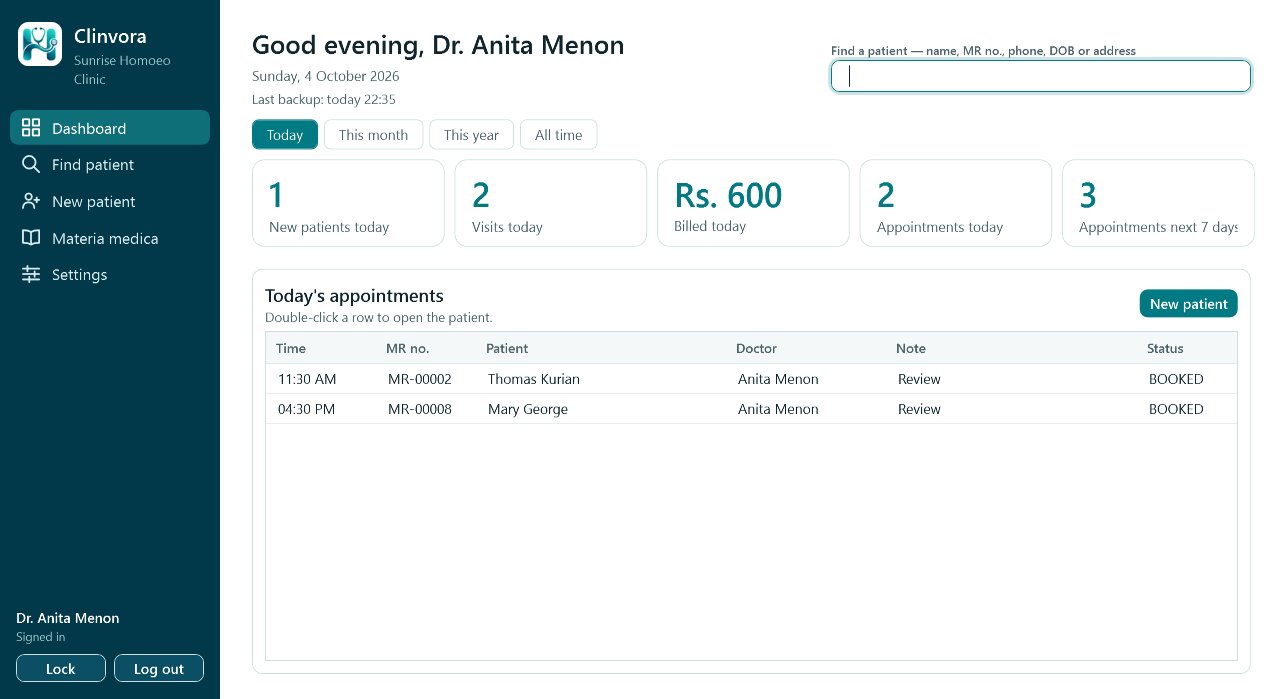Open Materia medica section
The image size is (1282, 699).
point(110,238)
